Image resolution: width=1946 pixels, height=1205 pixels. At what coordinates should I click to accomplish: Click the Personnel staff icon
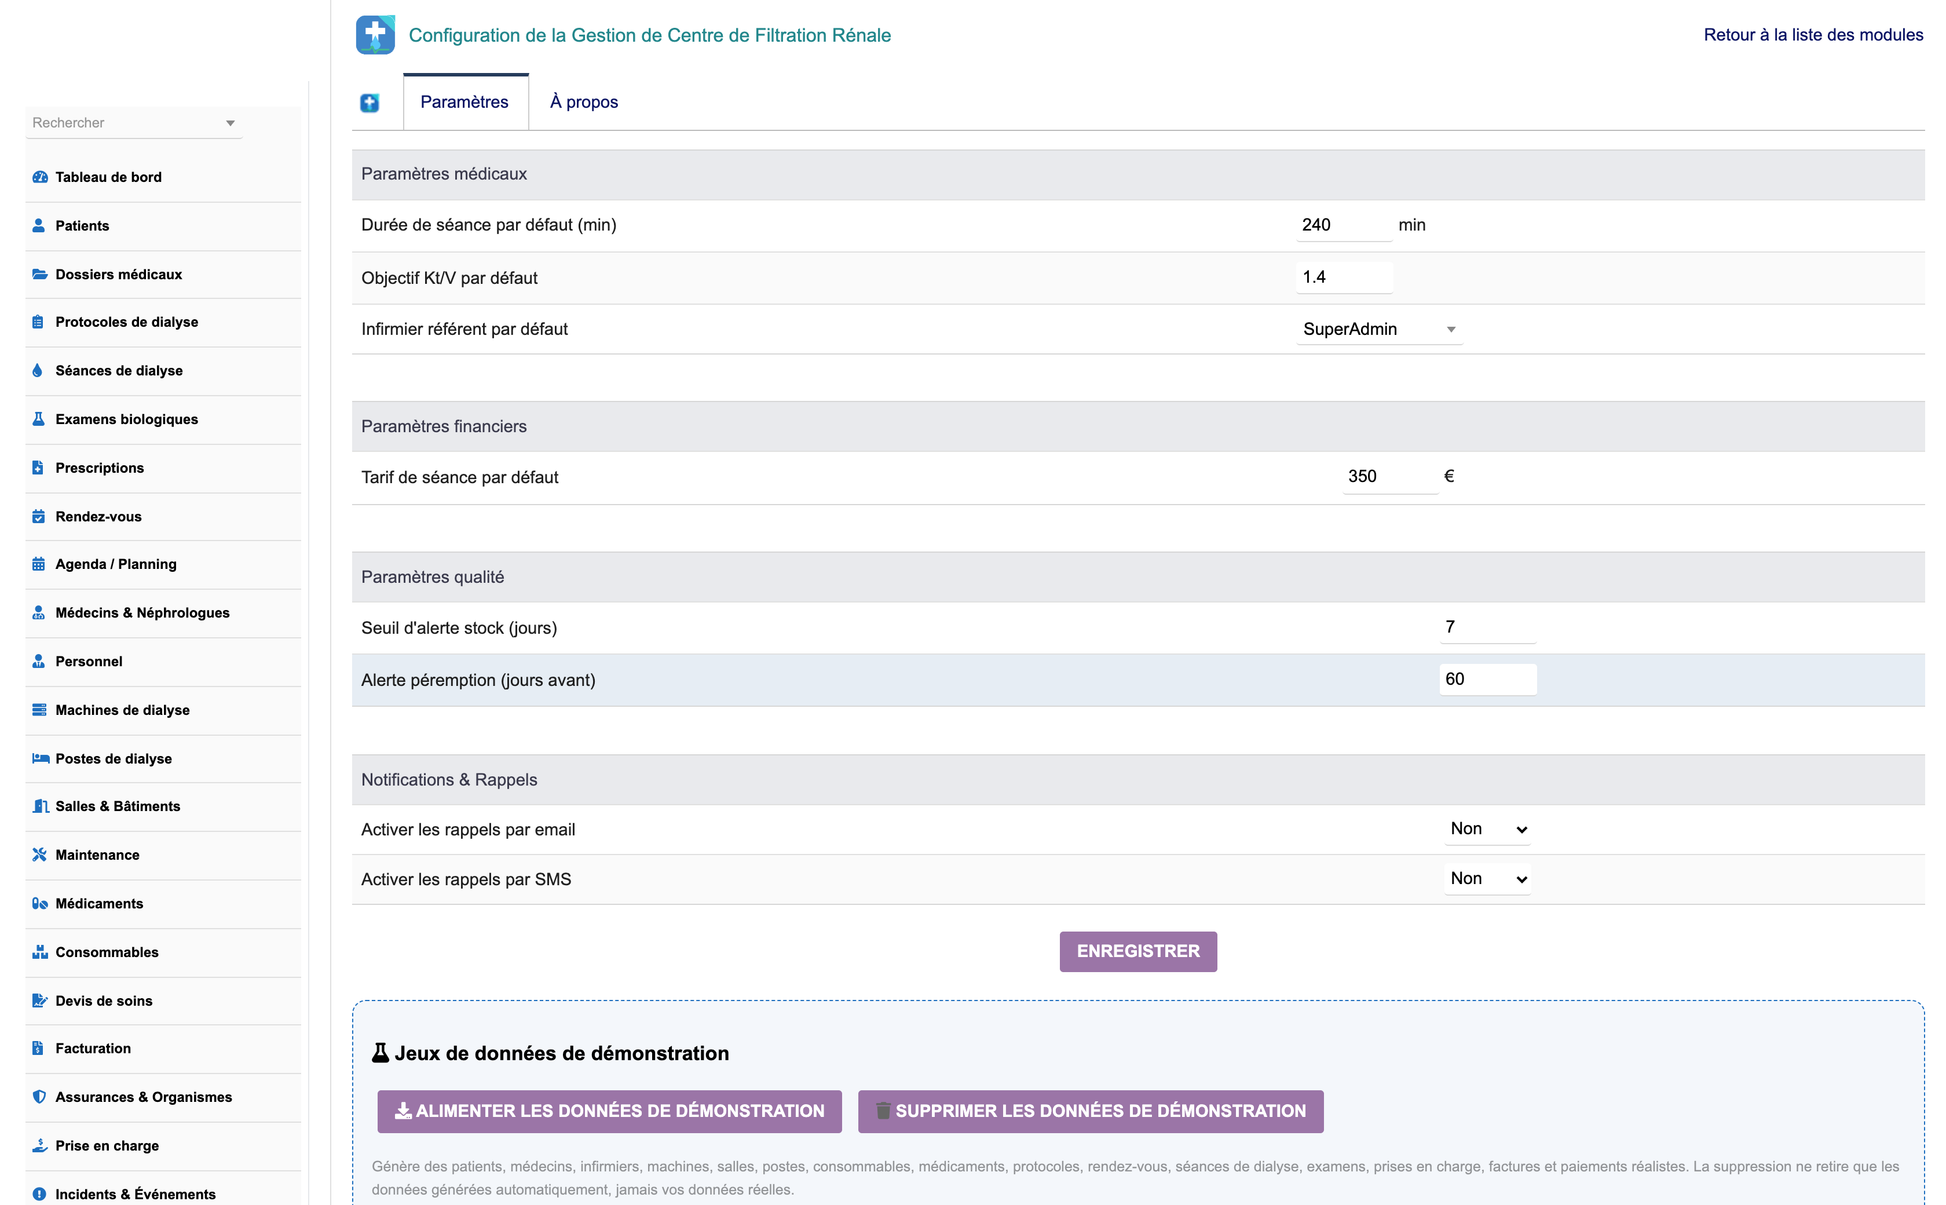39,662
